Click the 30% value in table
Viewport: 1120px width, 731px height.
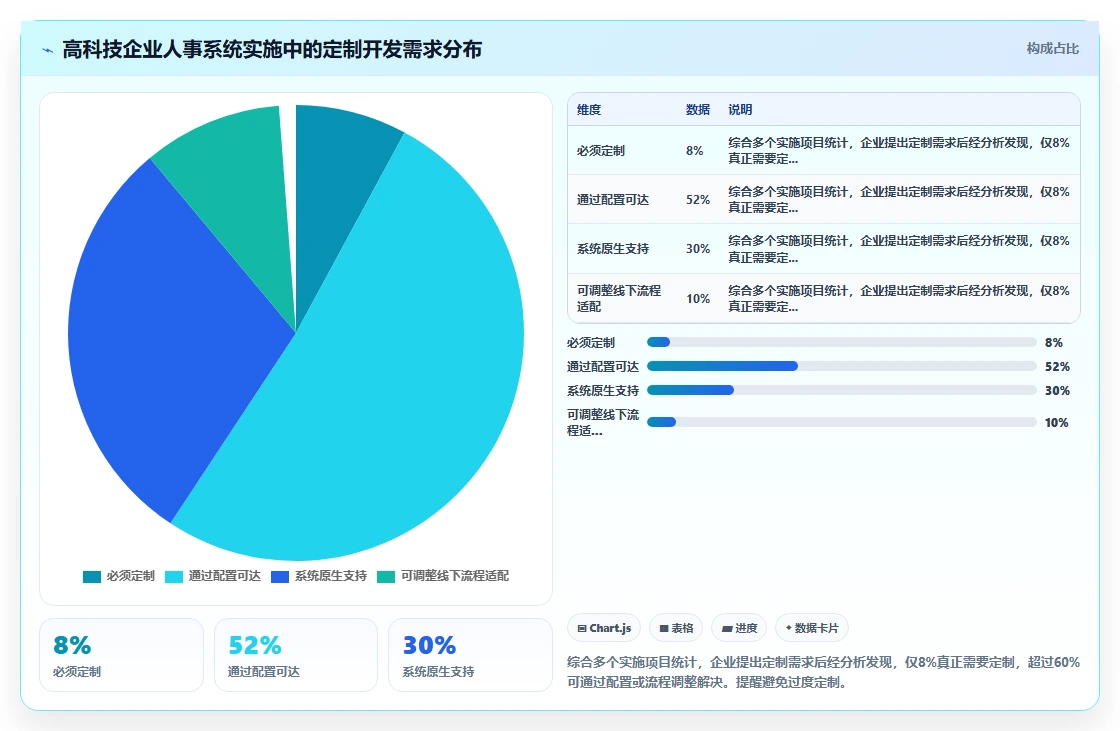(x=698, y=249)
